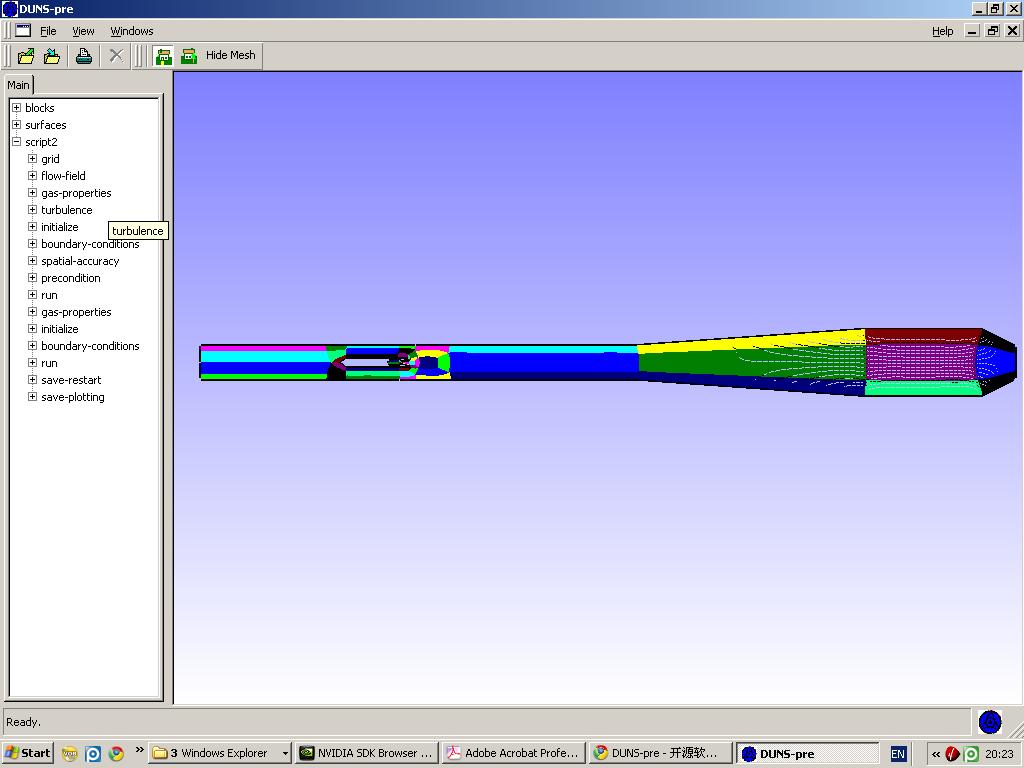Expand the surfaces tree node

(16, 125)
